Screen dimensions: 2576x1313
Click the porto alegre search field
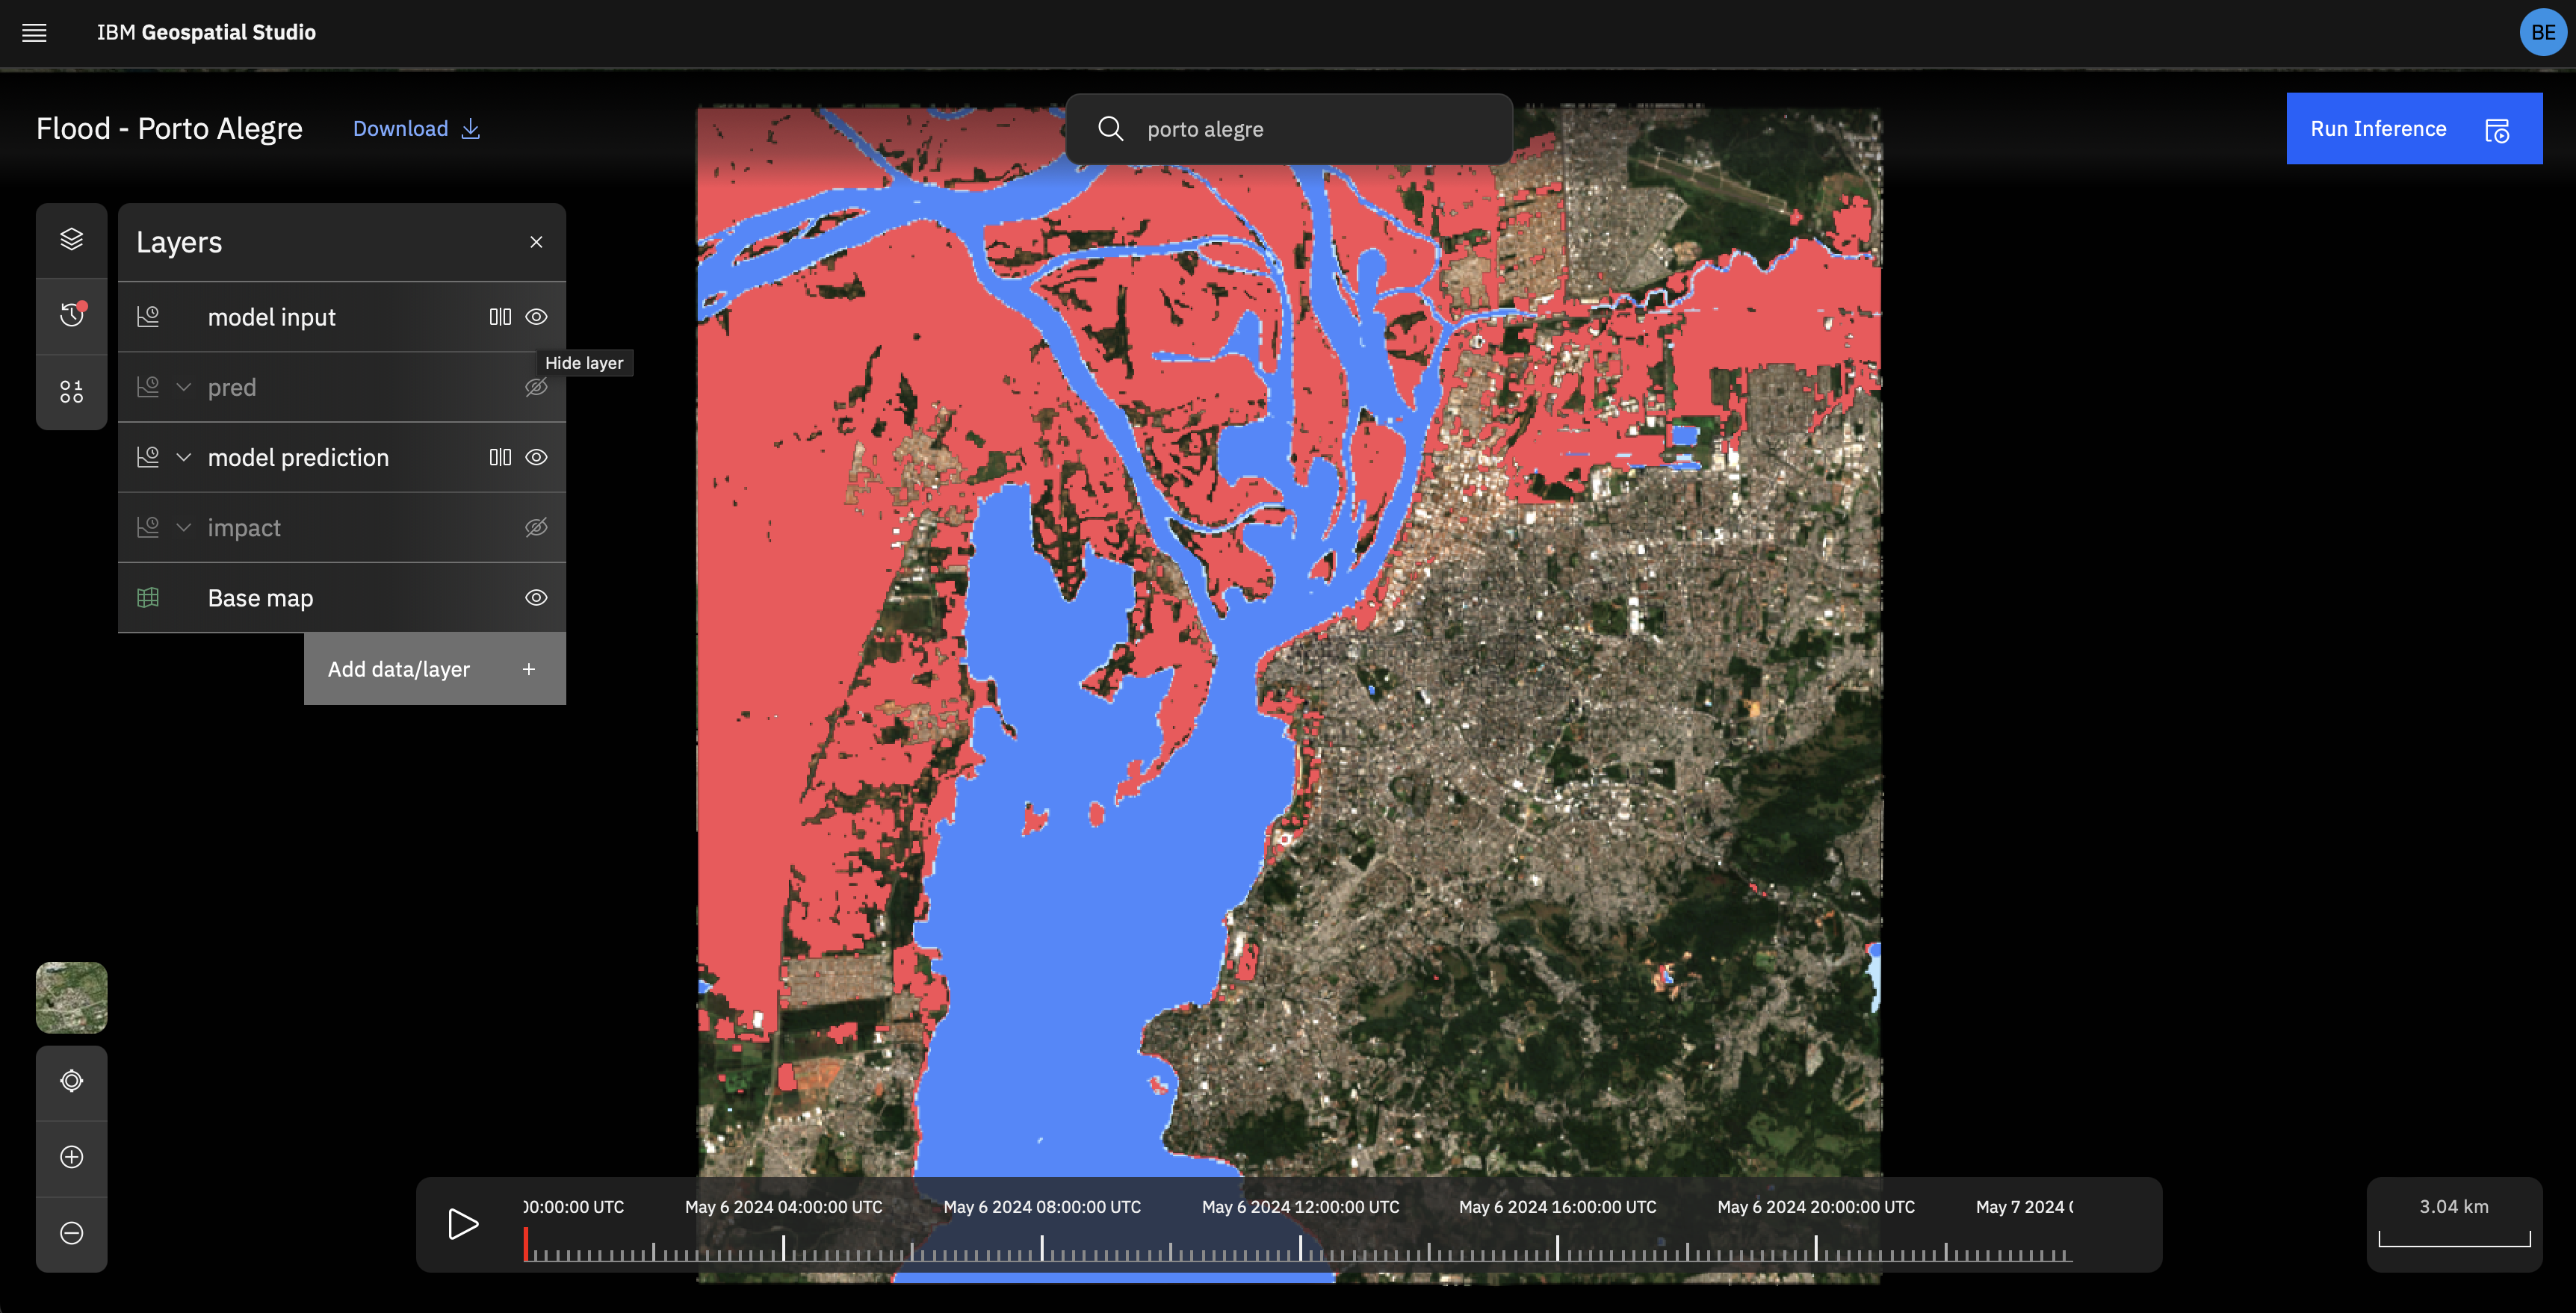(x=1300, y=129)
